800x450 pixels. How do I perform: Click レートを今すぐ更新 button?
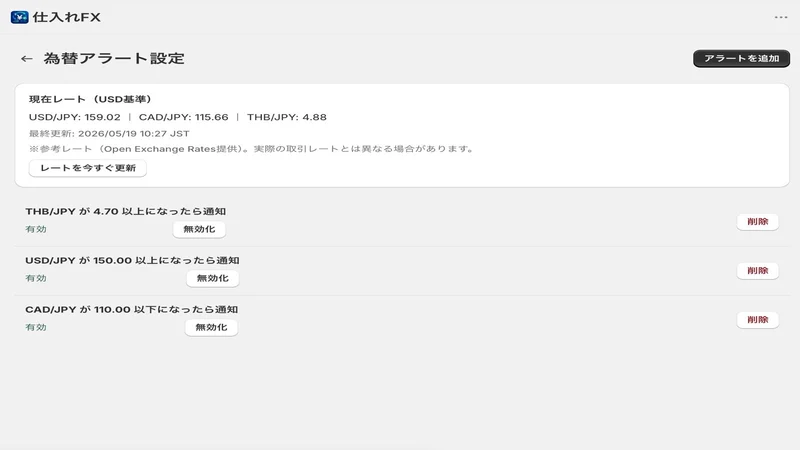[88, 168]
